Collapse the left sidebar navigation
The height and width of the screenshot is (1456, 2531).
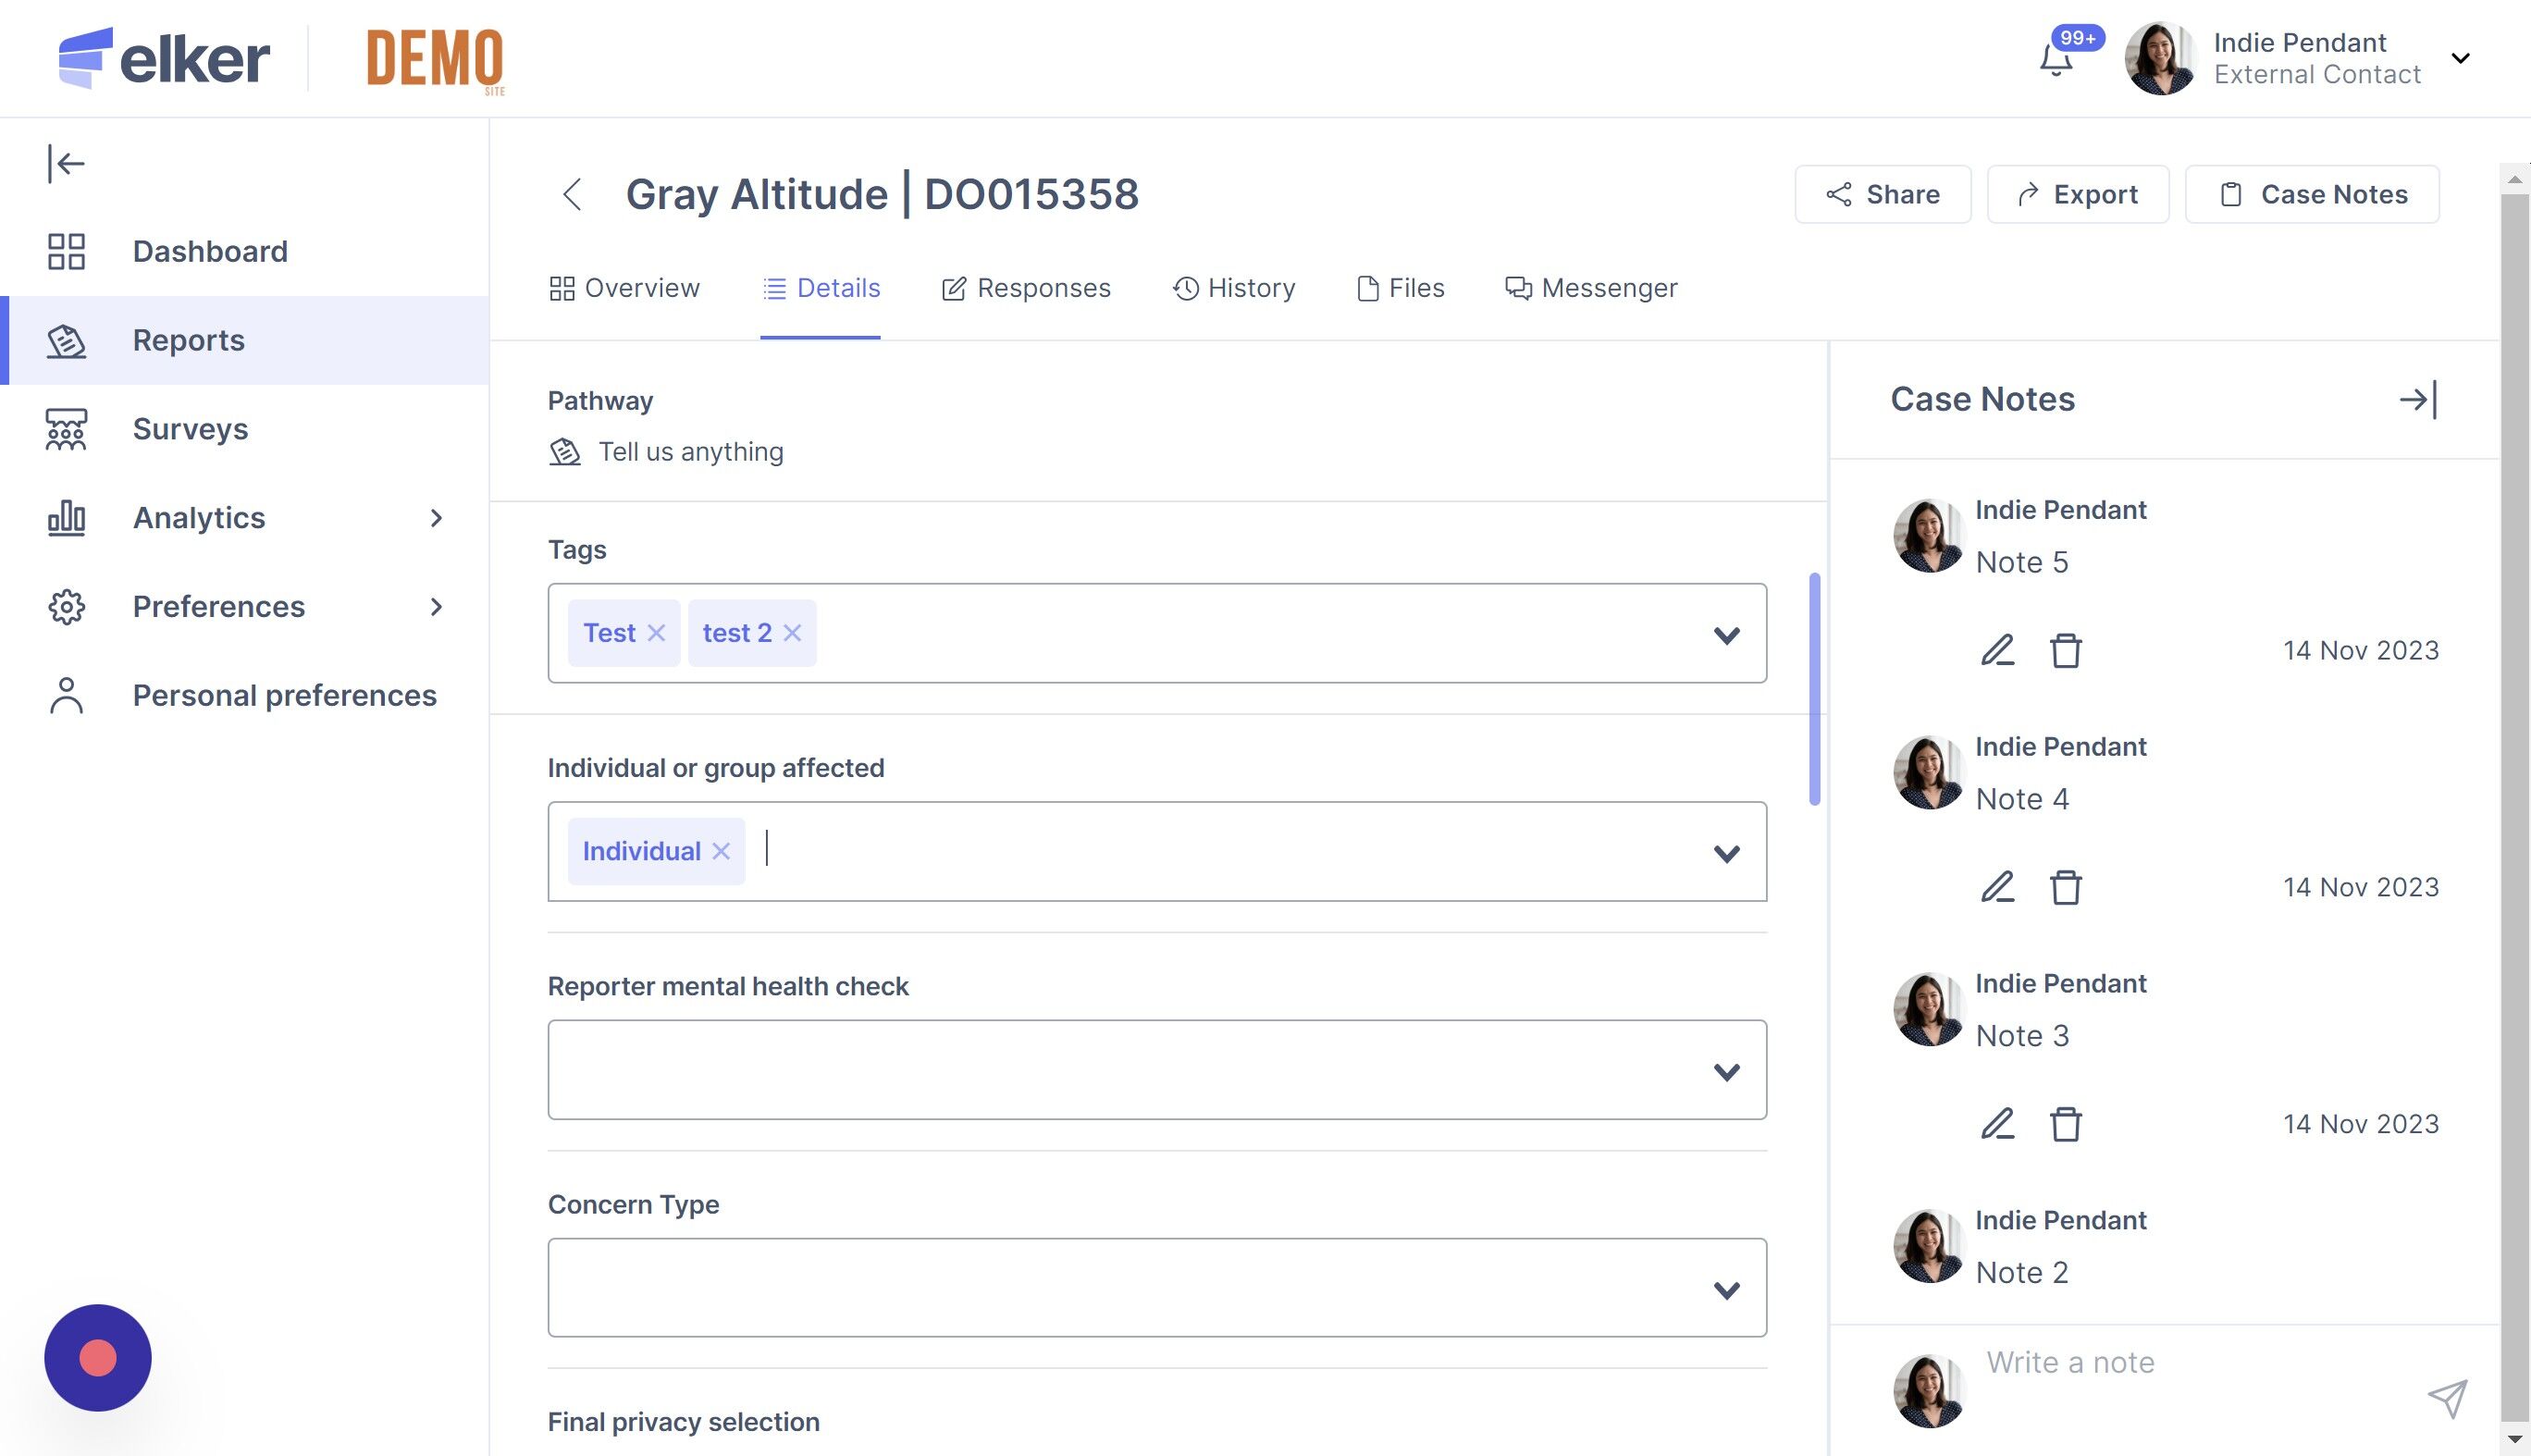point(66,163)
